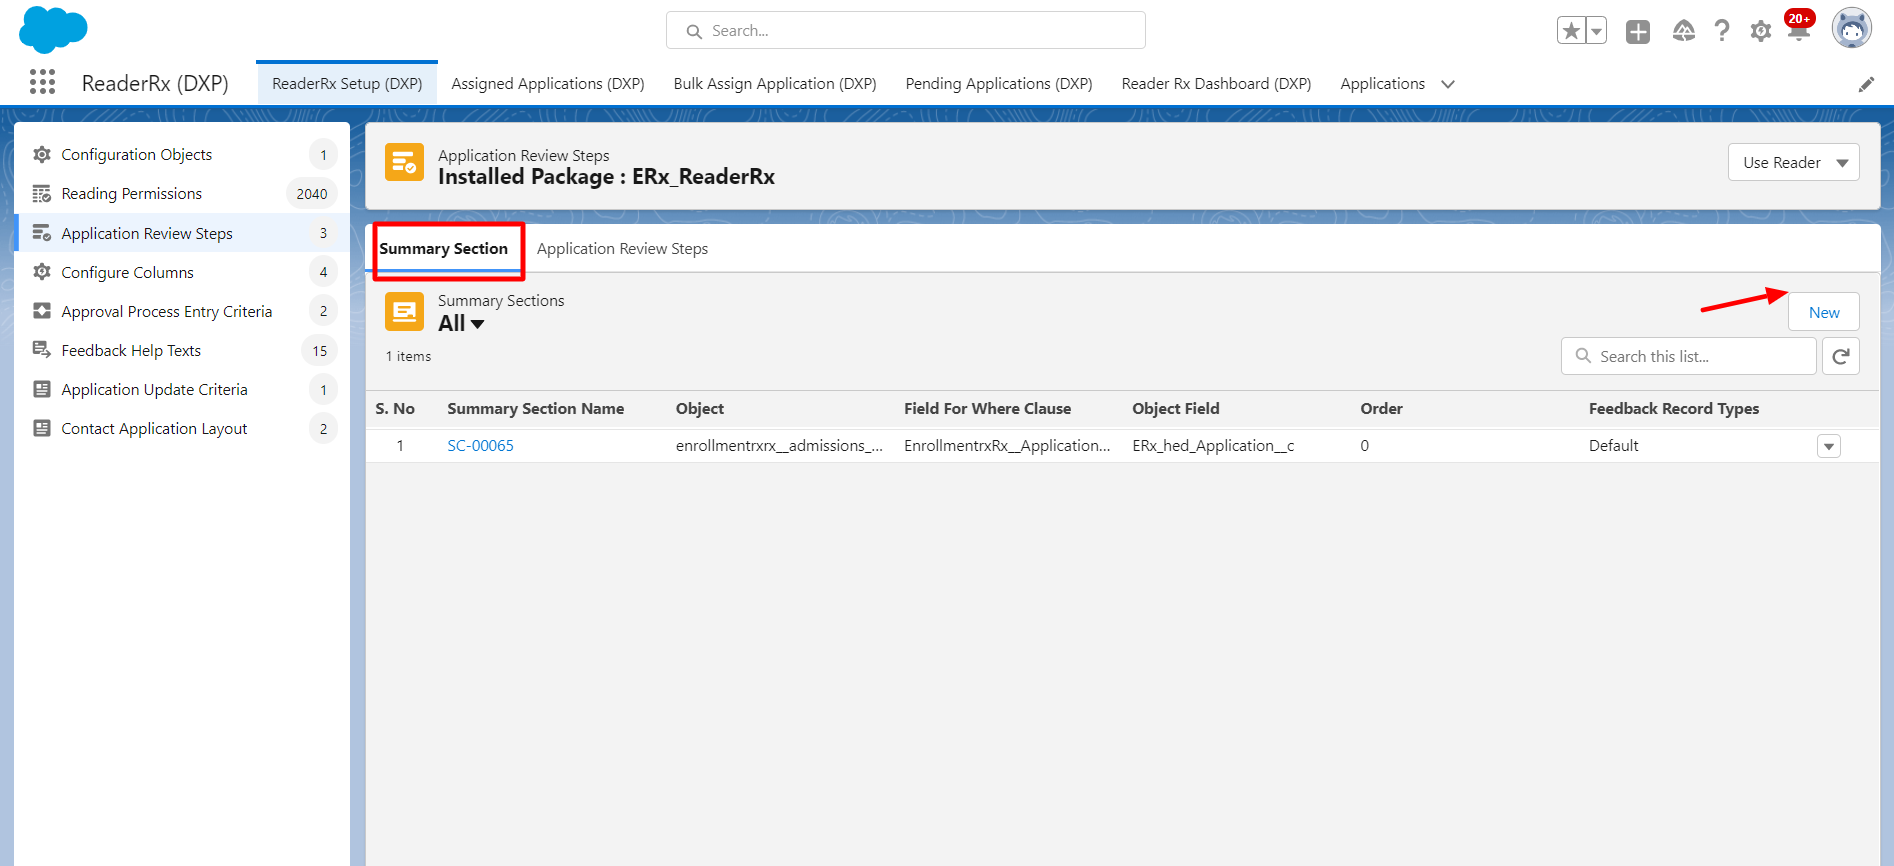
Task: Select Reading Permissions in the sidebar
Action: [131, 193]
